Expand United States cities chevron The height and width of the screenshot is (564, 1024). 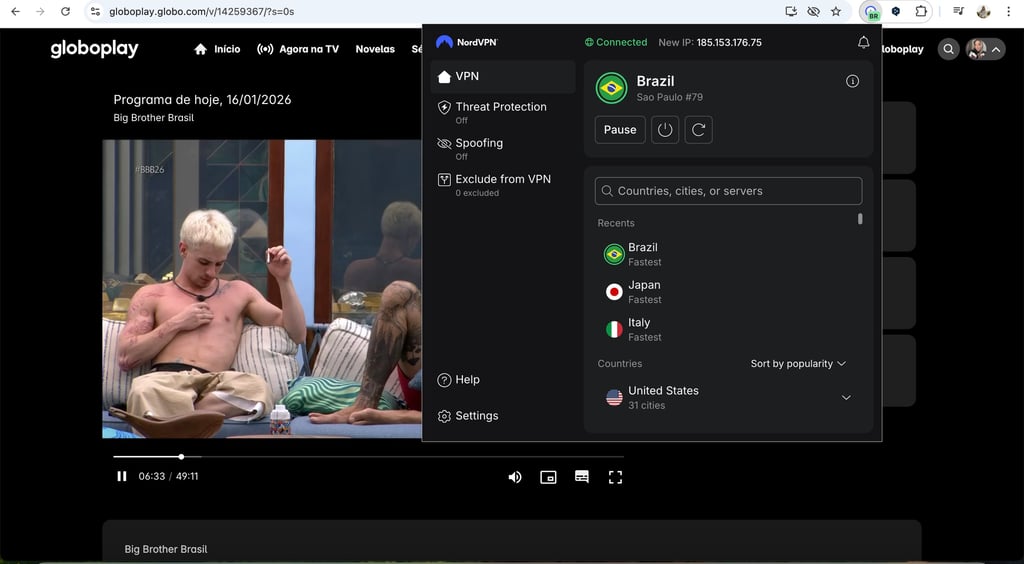click(x=846, y=398)
